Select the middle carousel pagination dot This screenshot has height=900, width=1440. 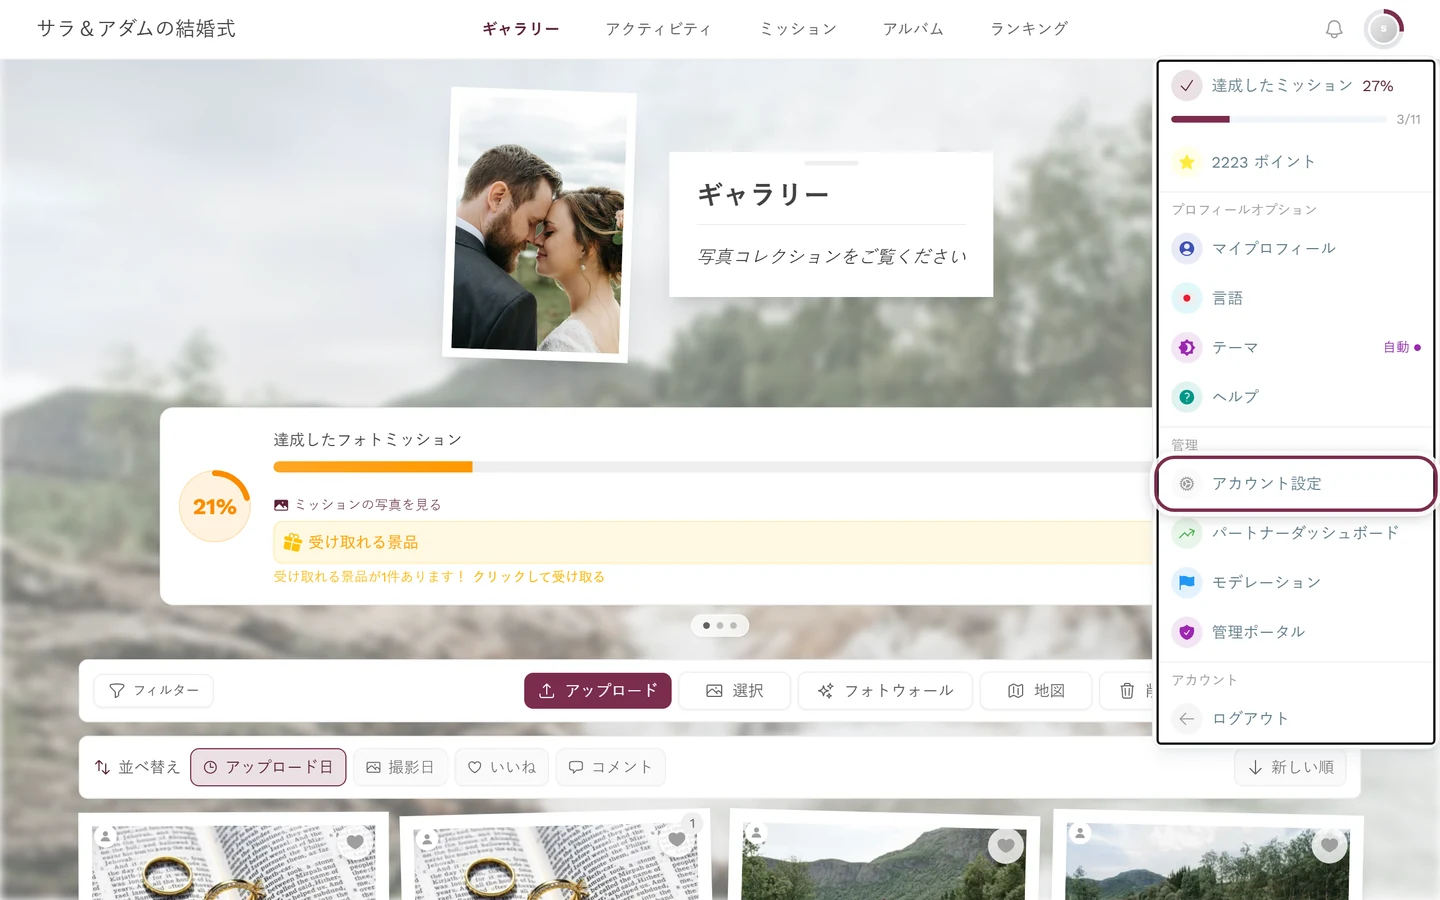click(720, 626)
